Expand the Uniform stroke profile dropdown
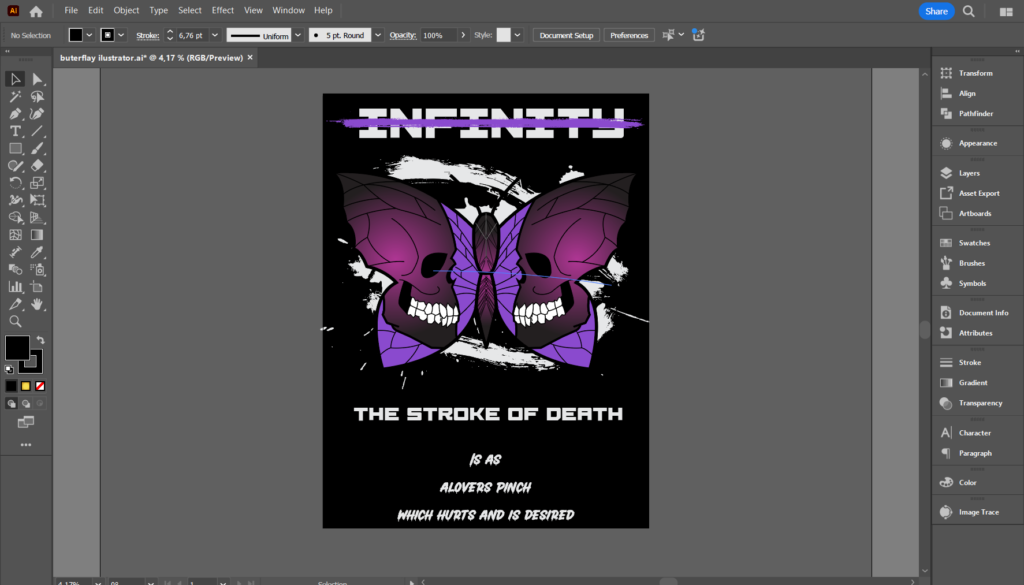This screenshot has height=585, width=1024. click(298, 36)
